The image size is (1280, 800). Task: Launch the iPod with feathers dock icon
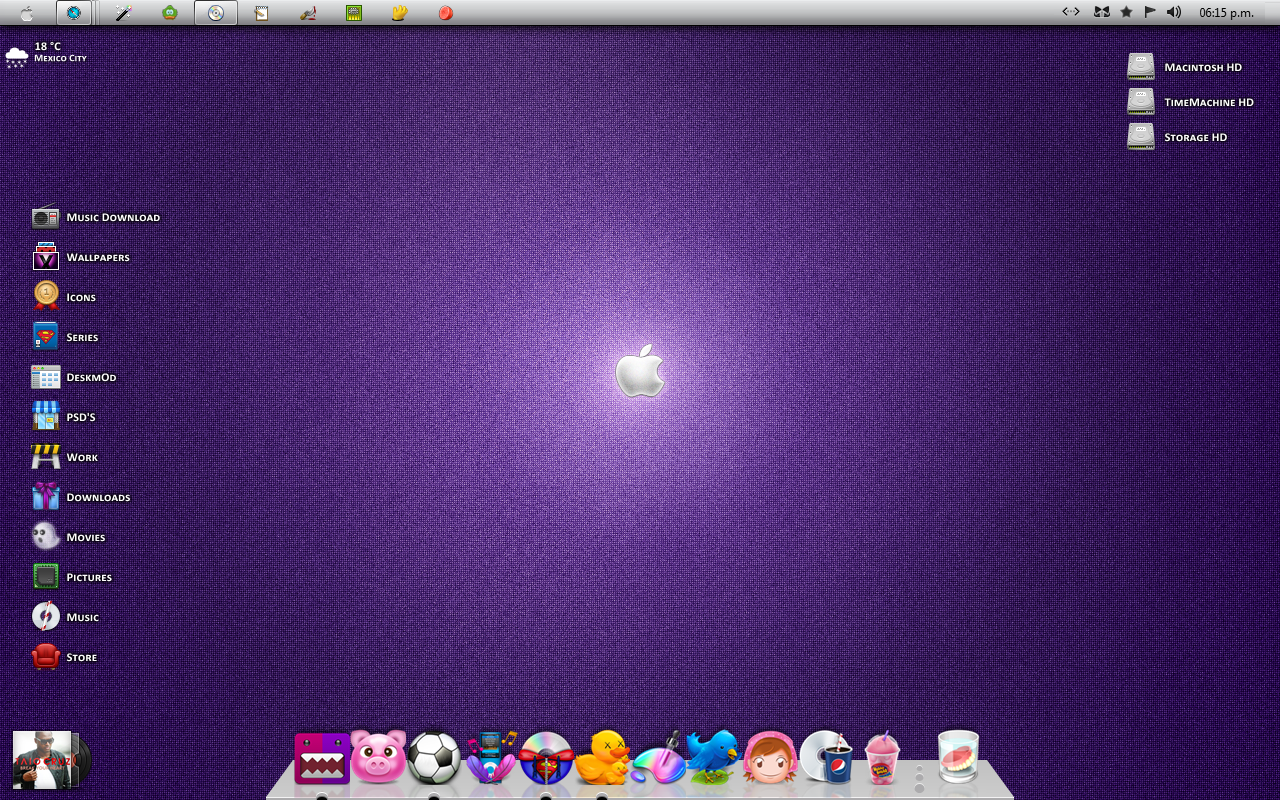(491, 757)
